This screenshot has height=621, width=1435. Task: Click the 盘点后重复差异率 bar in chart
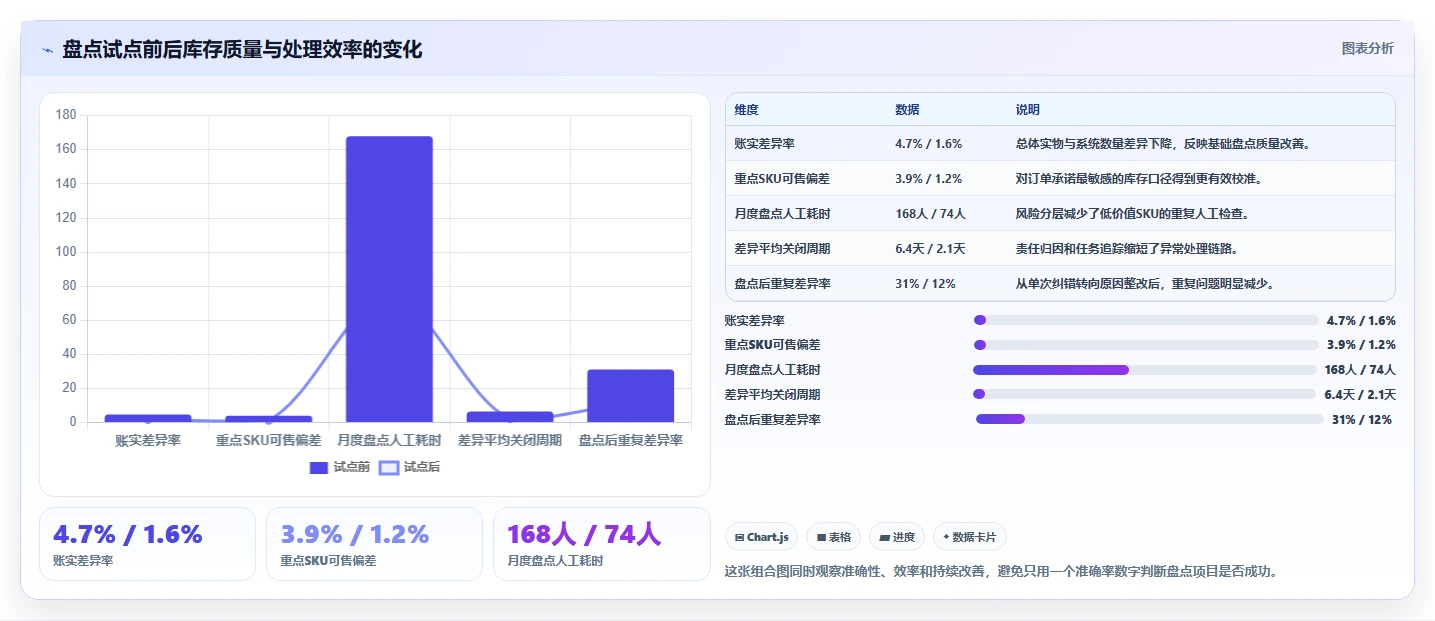click(x=631, y=396)
